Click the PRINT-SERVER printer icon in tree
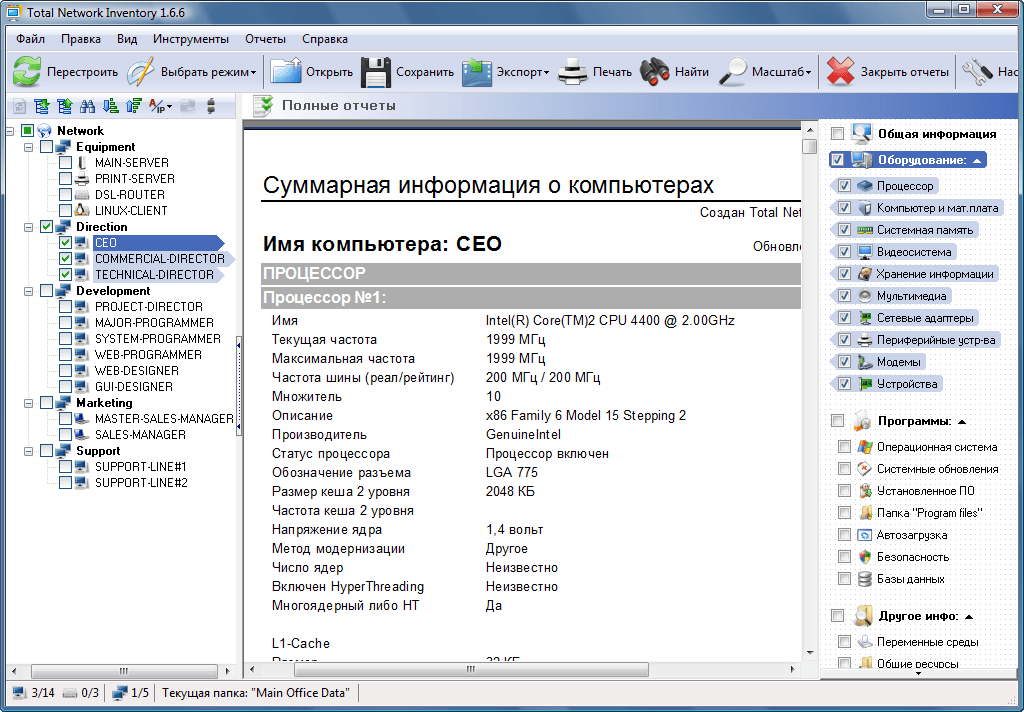The image size is (1024, 712). (82, 178)
